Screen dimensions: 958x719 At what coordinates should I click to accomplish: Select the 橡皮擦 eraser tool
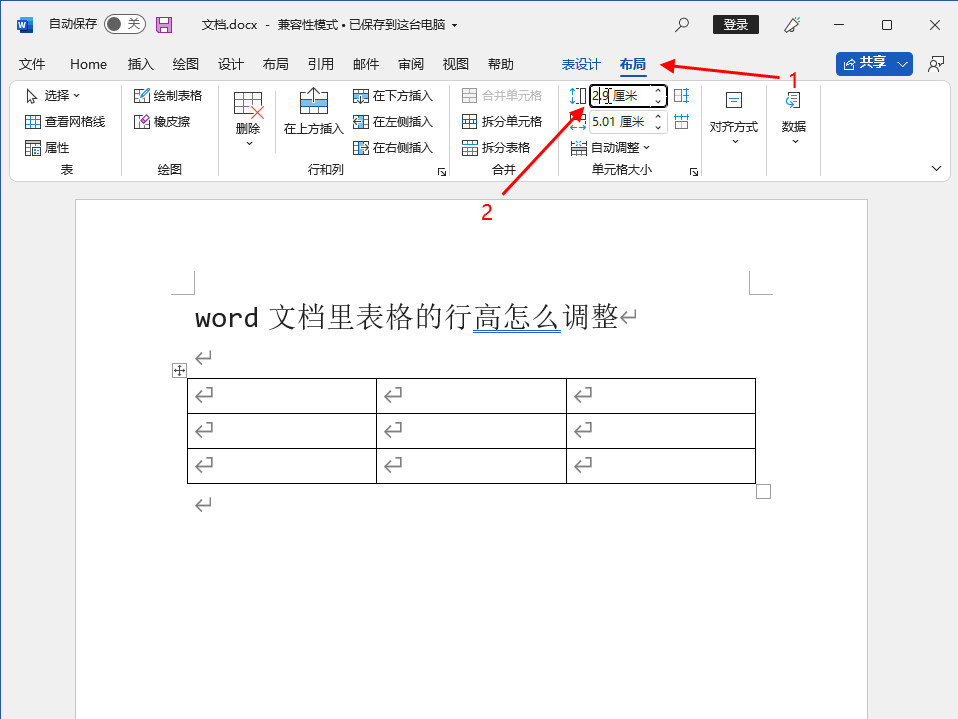click(162, 122)
